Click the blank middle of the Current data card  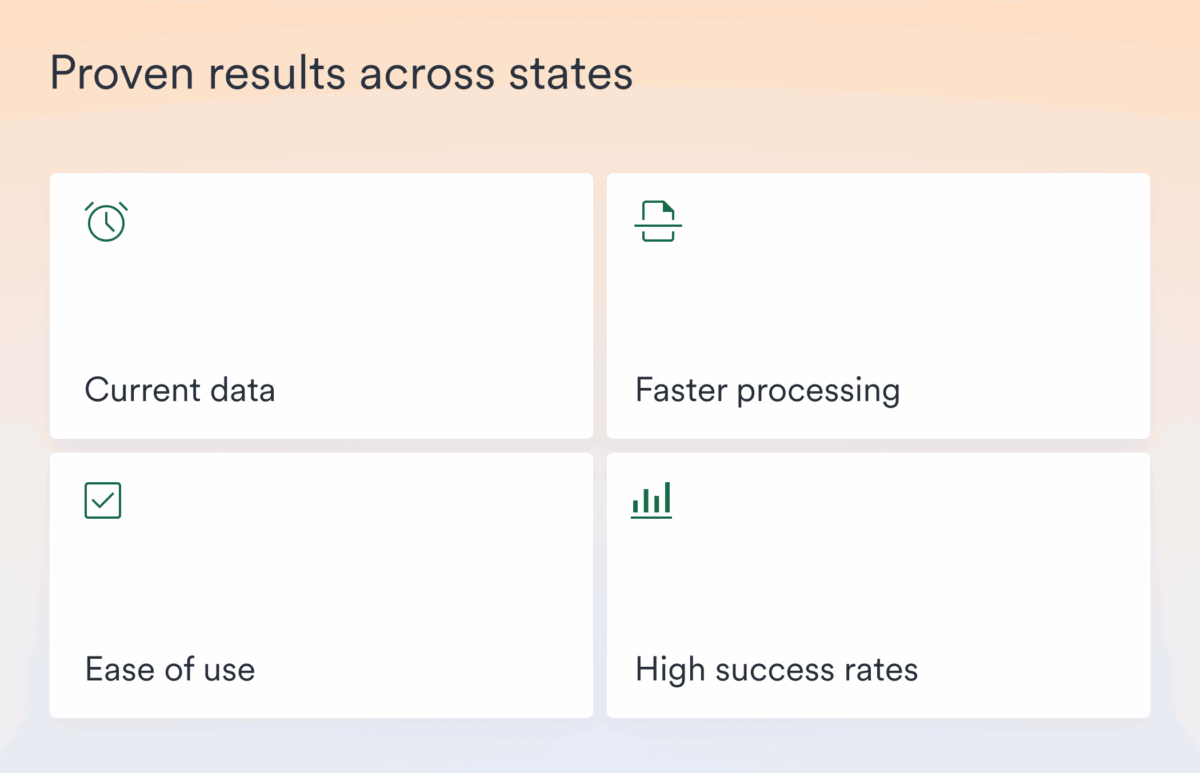321,305
